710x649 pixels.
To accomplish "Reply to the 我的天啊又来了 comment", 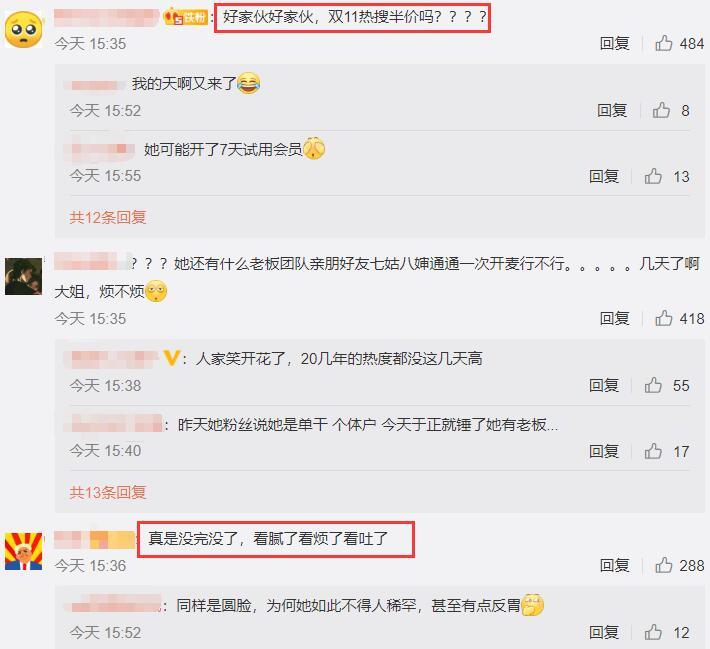I will (x=612, y=110).
